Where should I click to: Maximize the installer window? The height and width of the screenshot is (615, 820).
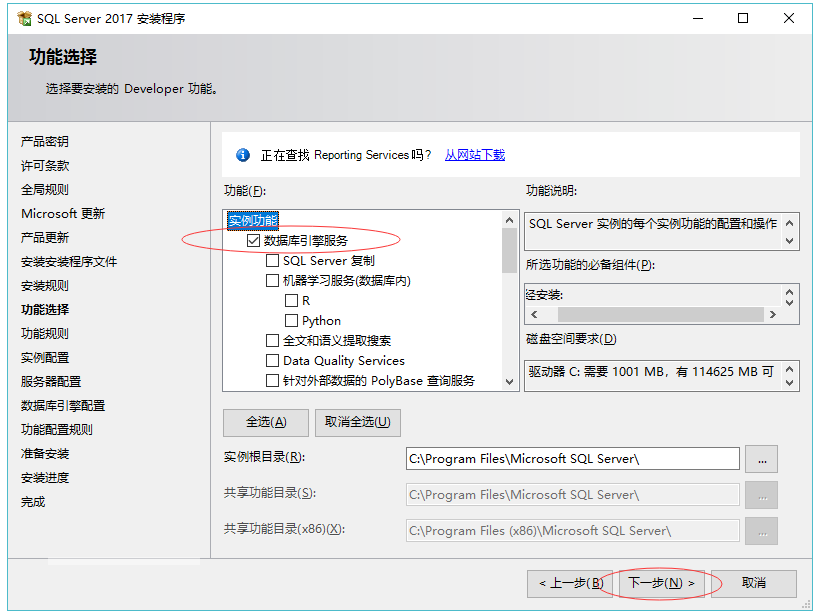tap(743, 18)
